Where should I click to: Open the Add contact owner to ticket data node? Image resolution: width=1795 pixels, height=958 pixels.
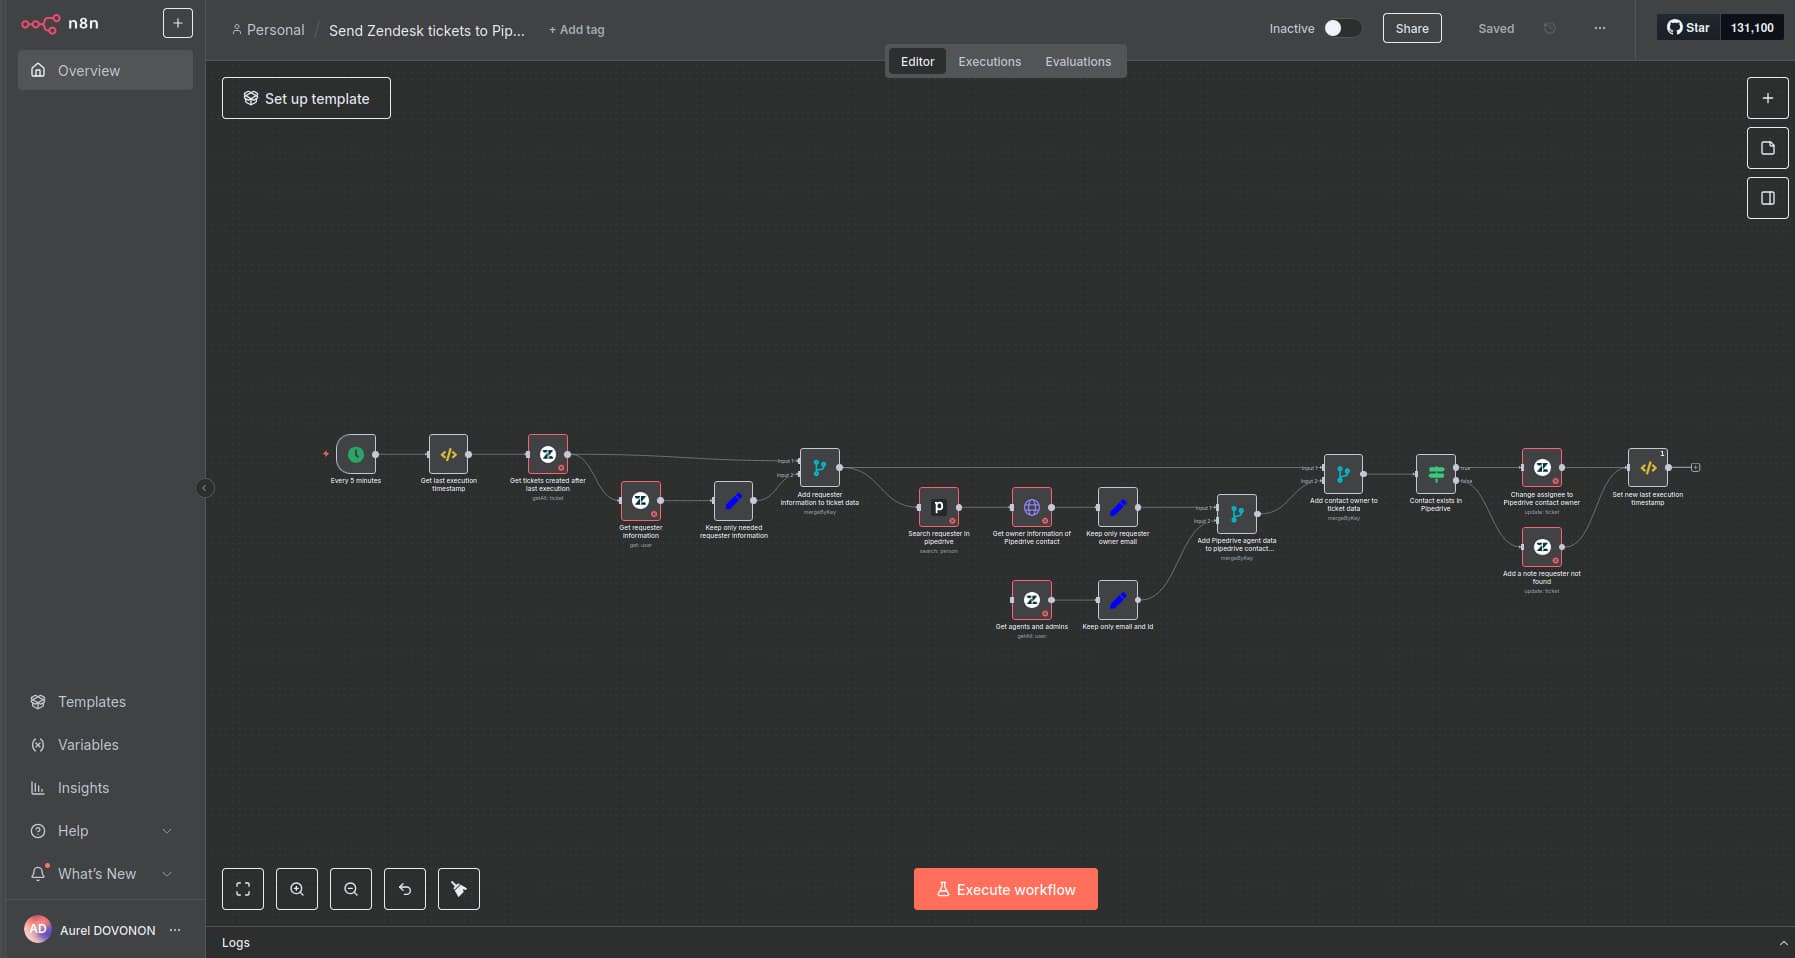click(x=1343, y=474)
